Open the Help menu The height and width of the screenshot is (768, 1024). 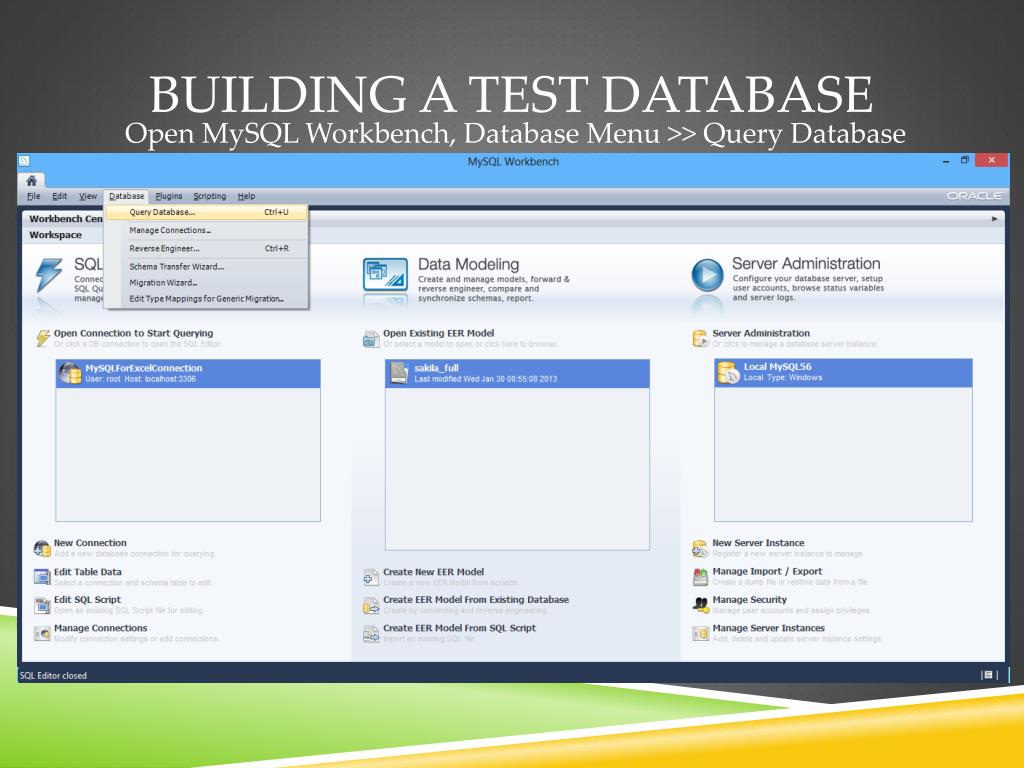point(246,196)
